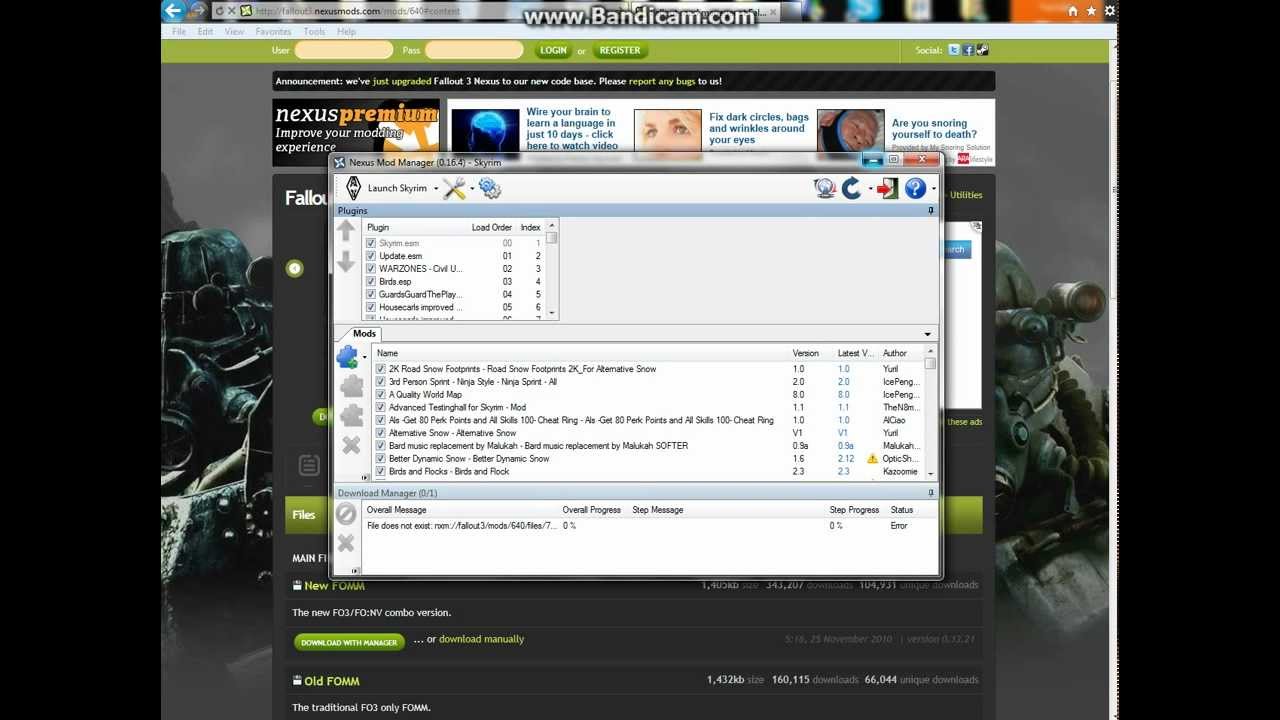Viewport: 1280px width, 720px height.
Task: Toggle the 3rd Person Sprint mod checkbox
Action: (381, 382)
